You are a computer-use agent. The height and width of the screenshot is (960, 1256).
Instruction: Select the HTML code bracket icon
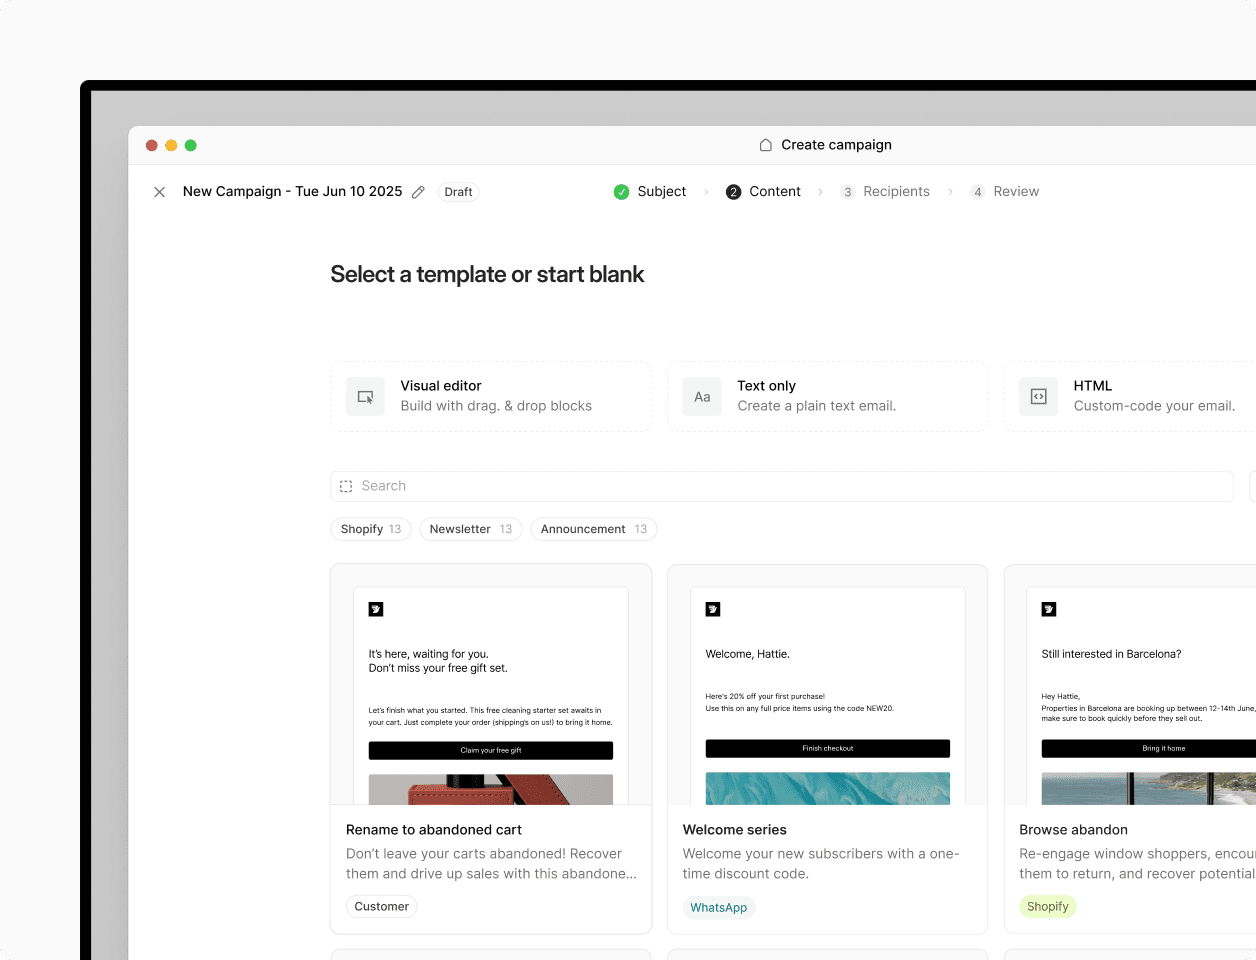1038,397
